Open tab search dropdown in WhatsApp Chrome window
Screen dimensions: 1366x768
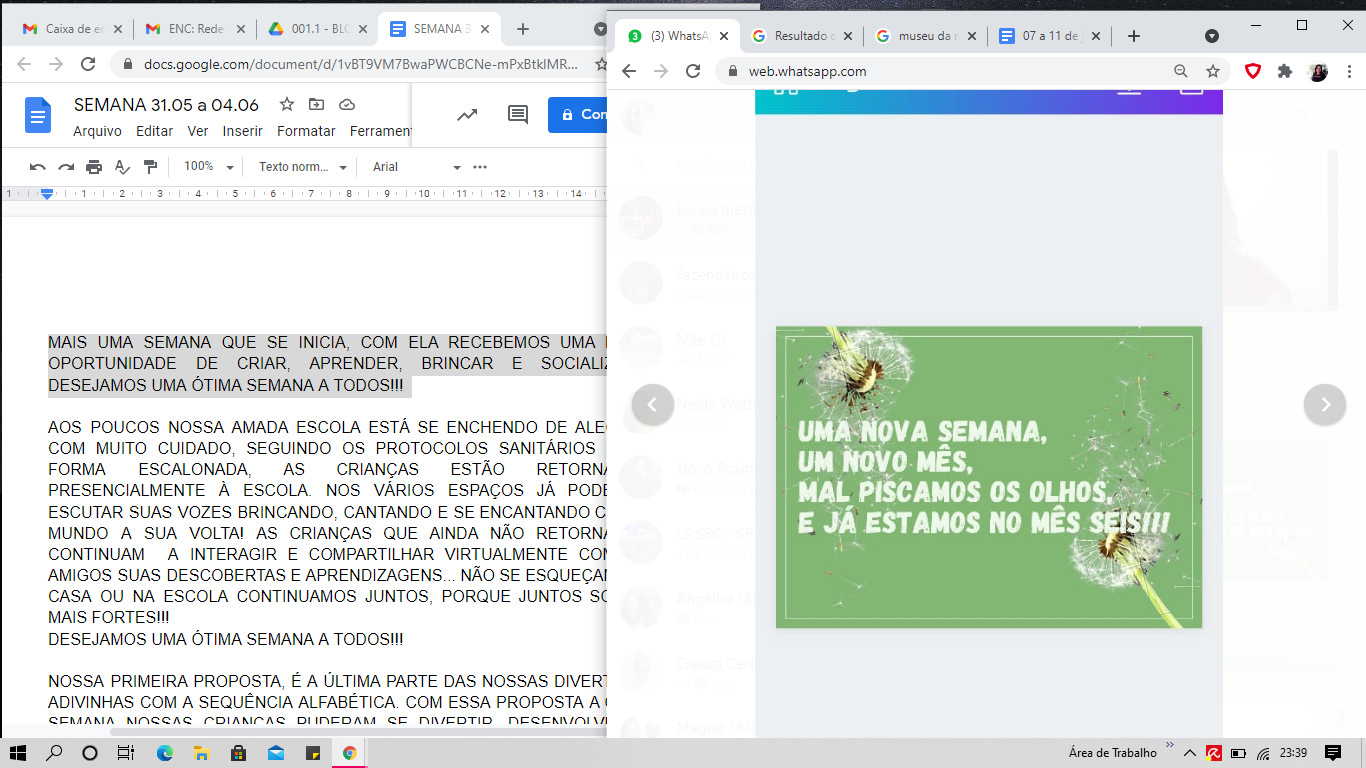click(x=1212, y=36)
